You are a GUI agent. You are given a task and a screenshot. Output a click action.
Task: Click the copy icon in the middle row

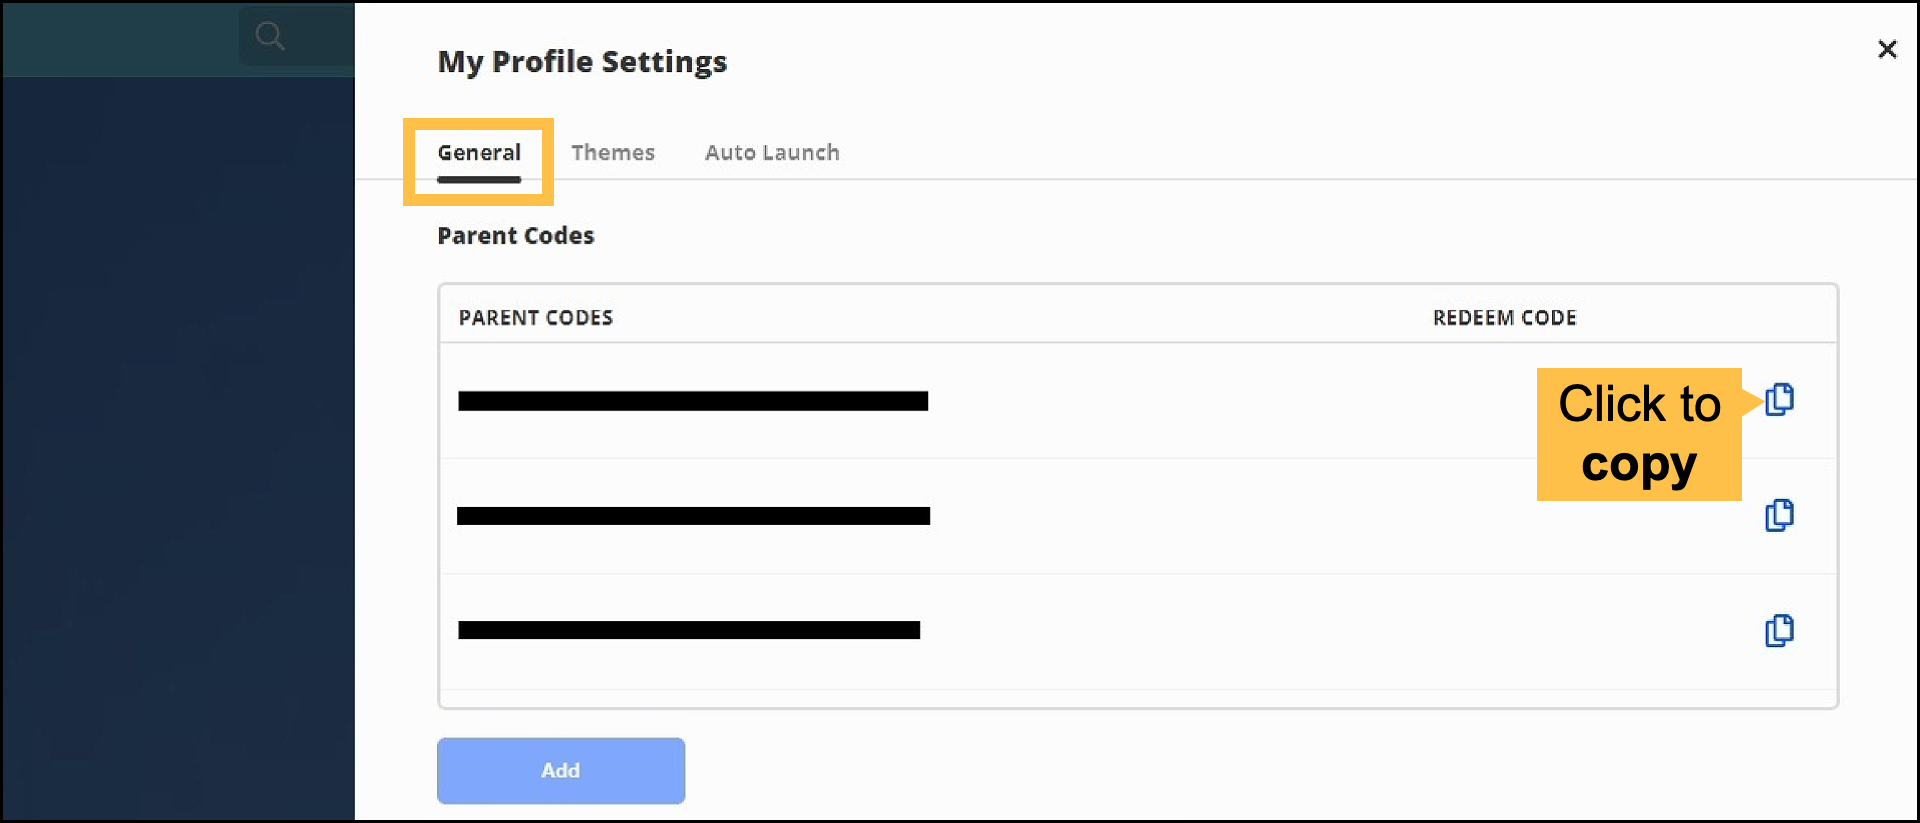[1780, 515]
